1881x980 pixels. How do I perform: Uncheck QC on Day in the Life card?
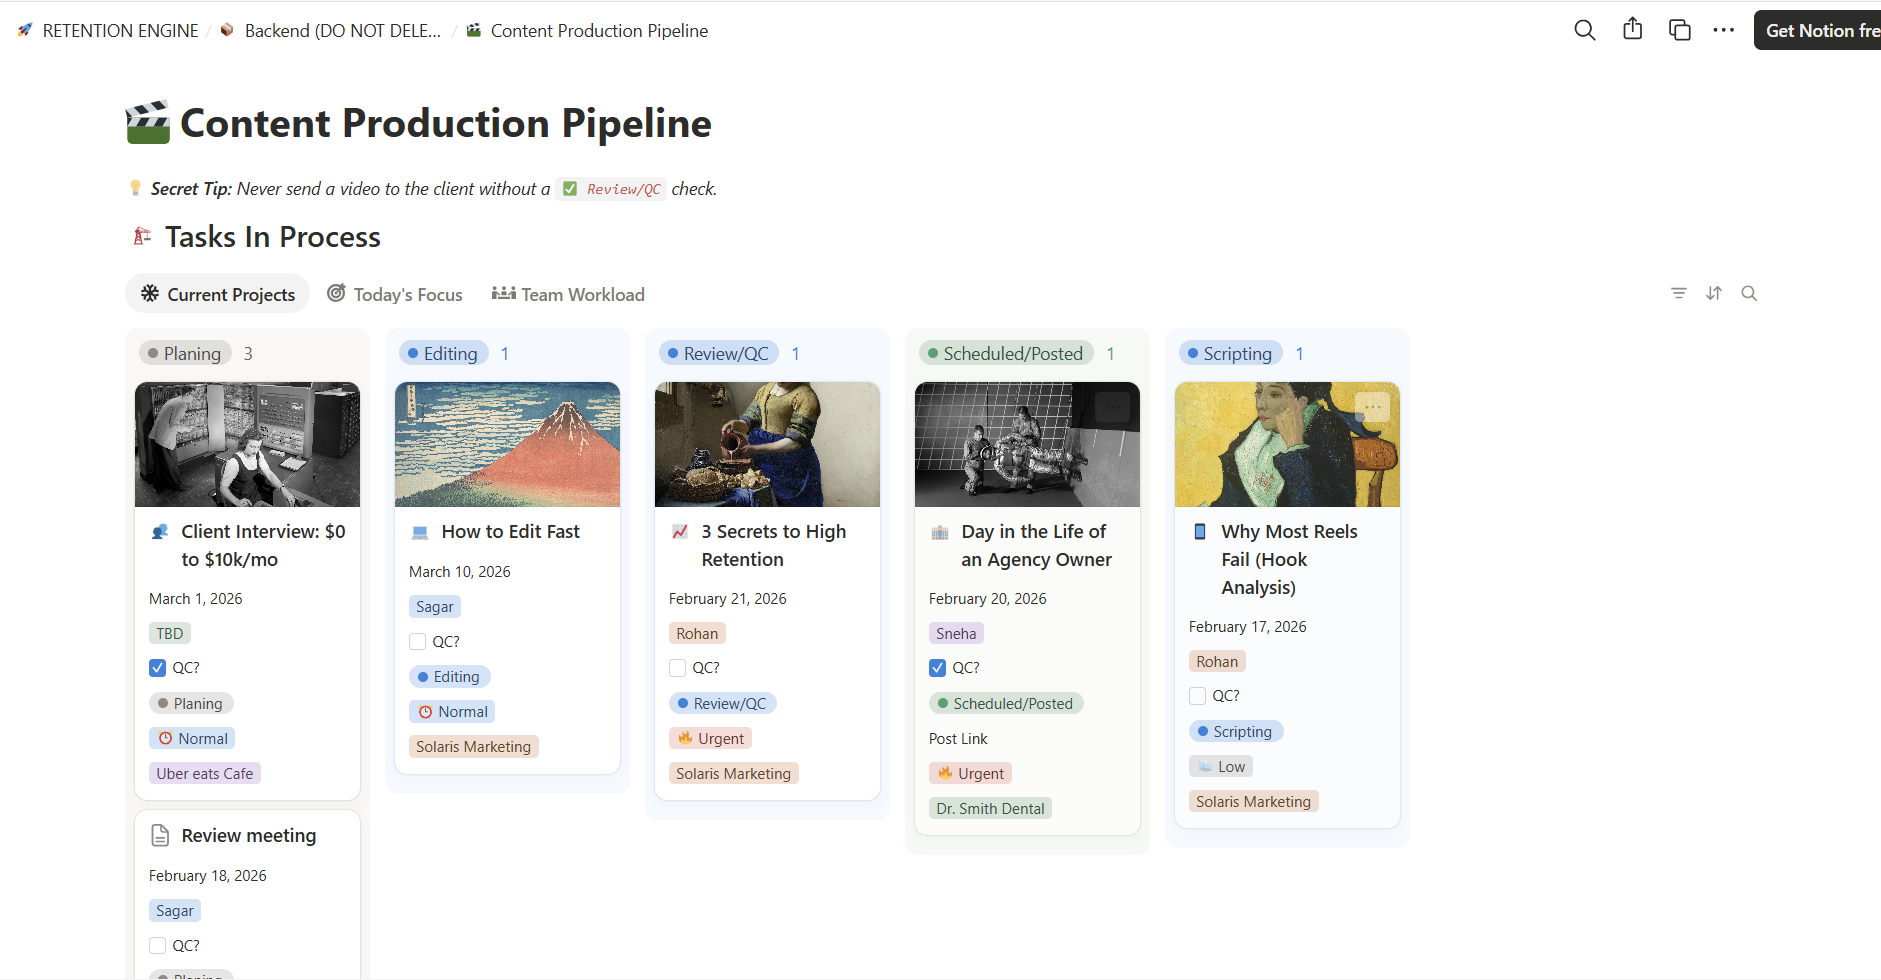pos(938,668)
